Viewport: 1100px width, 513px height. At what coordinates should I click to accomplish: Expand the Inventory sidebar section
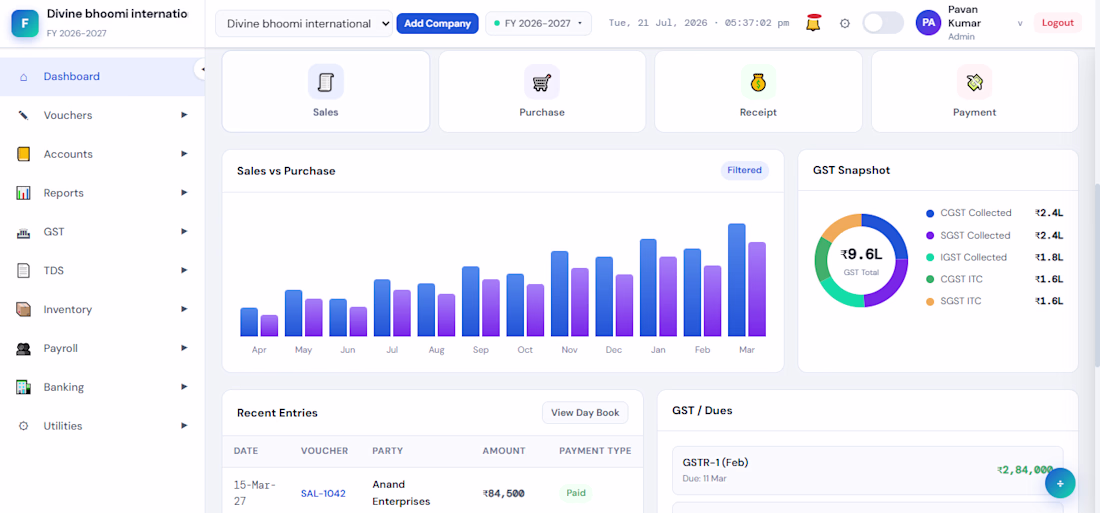click(x=102, y=309)
